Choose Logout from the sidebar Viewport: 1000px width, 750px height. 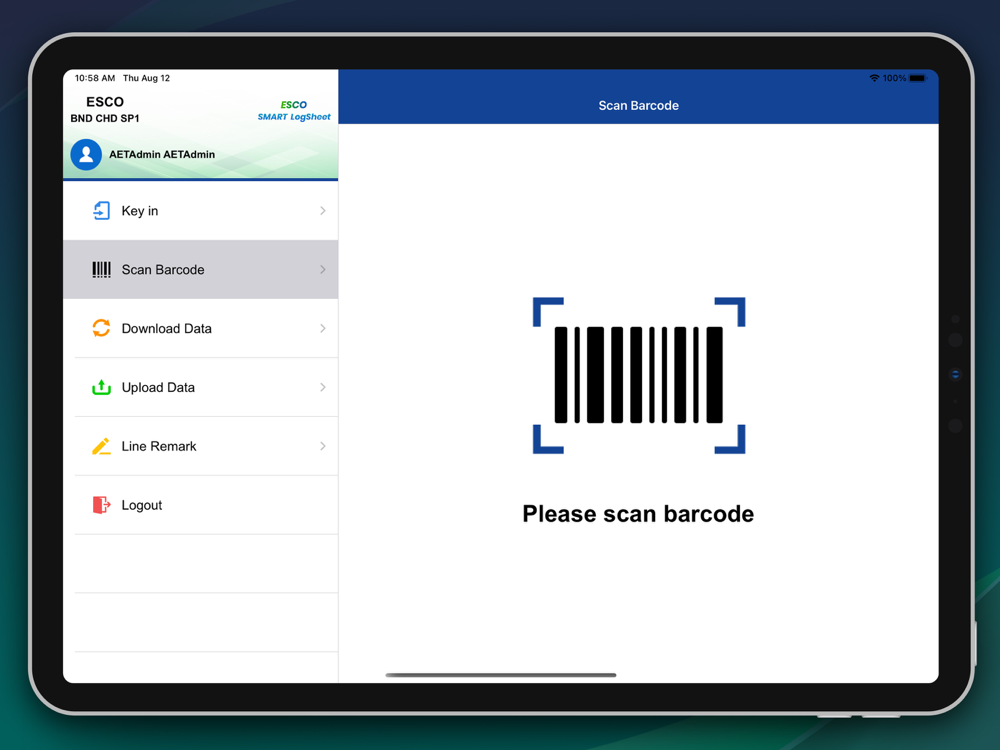[x=201, y=505]
